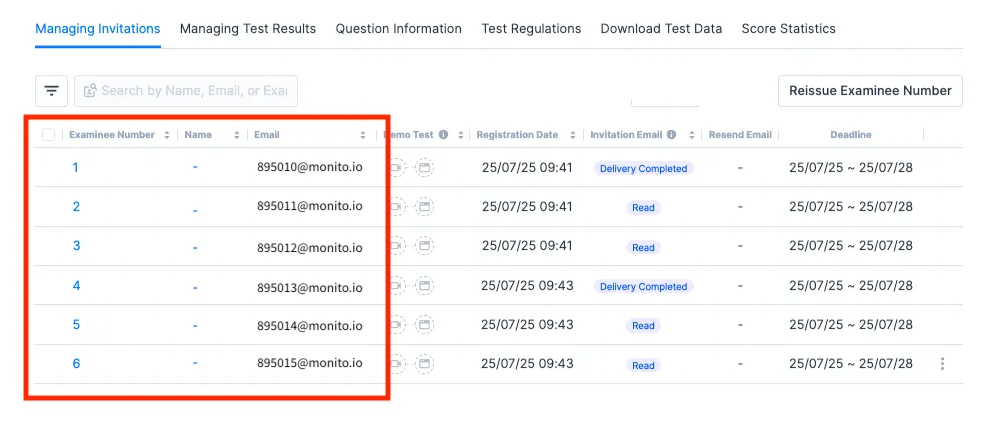The height and width of the screenshot is (429, 985).
Task: Click the calendar window icon in row 1
Action: point(425,168)
